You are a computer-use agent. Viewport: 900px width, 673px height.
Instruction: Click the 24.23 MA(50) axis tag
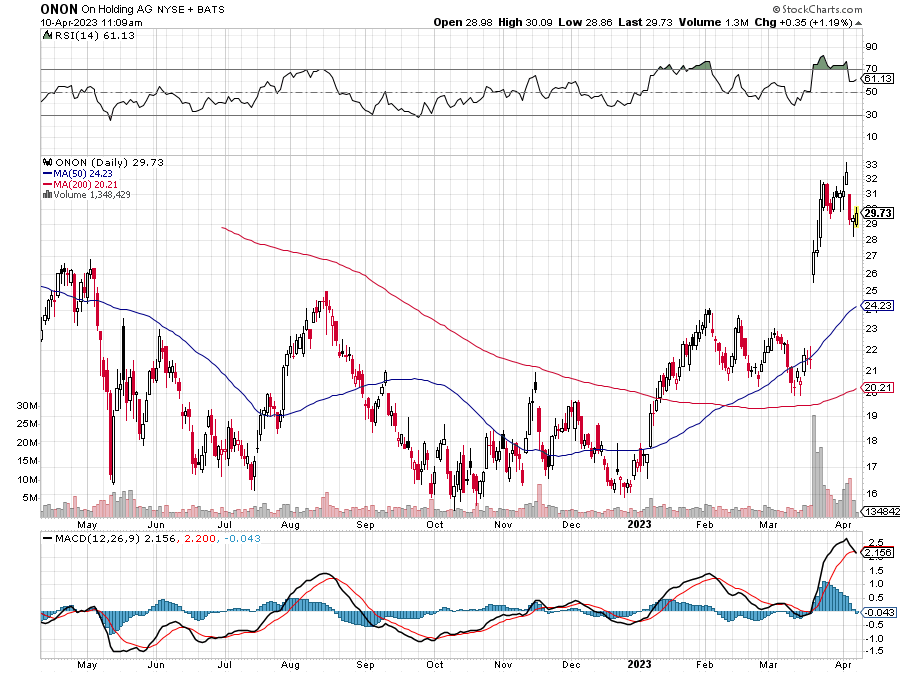(878, 305)
